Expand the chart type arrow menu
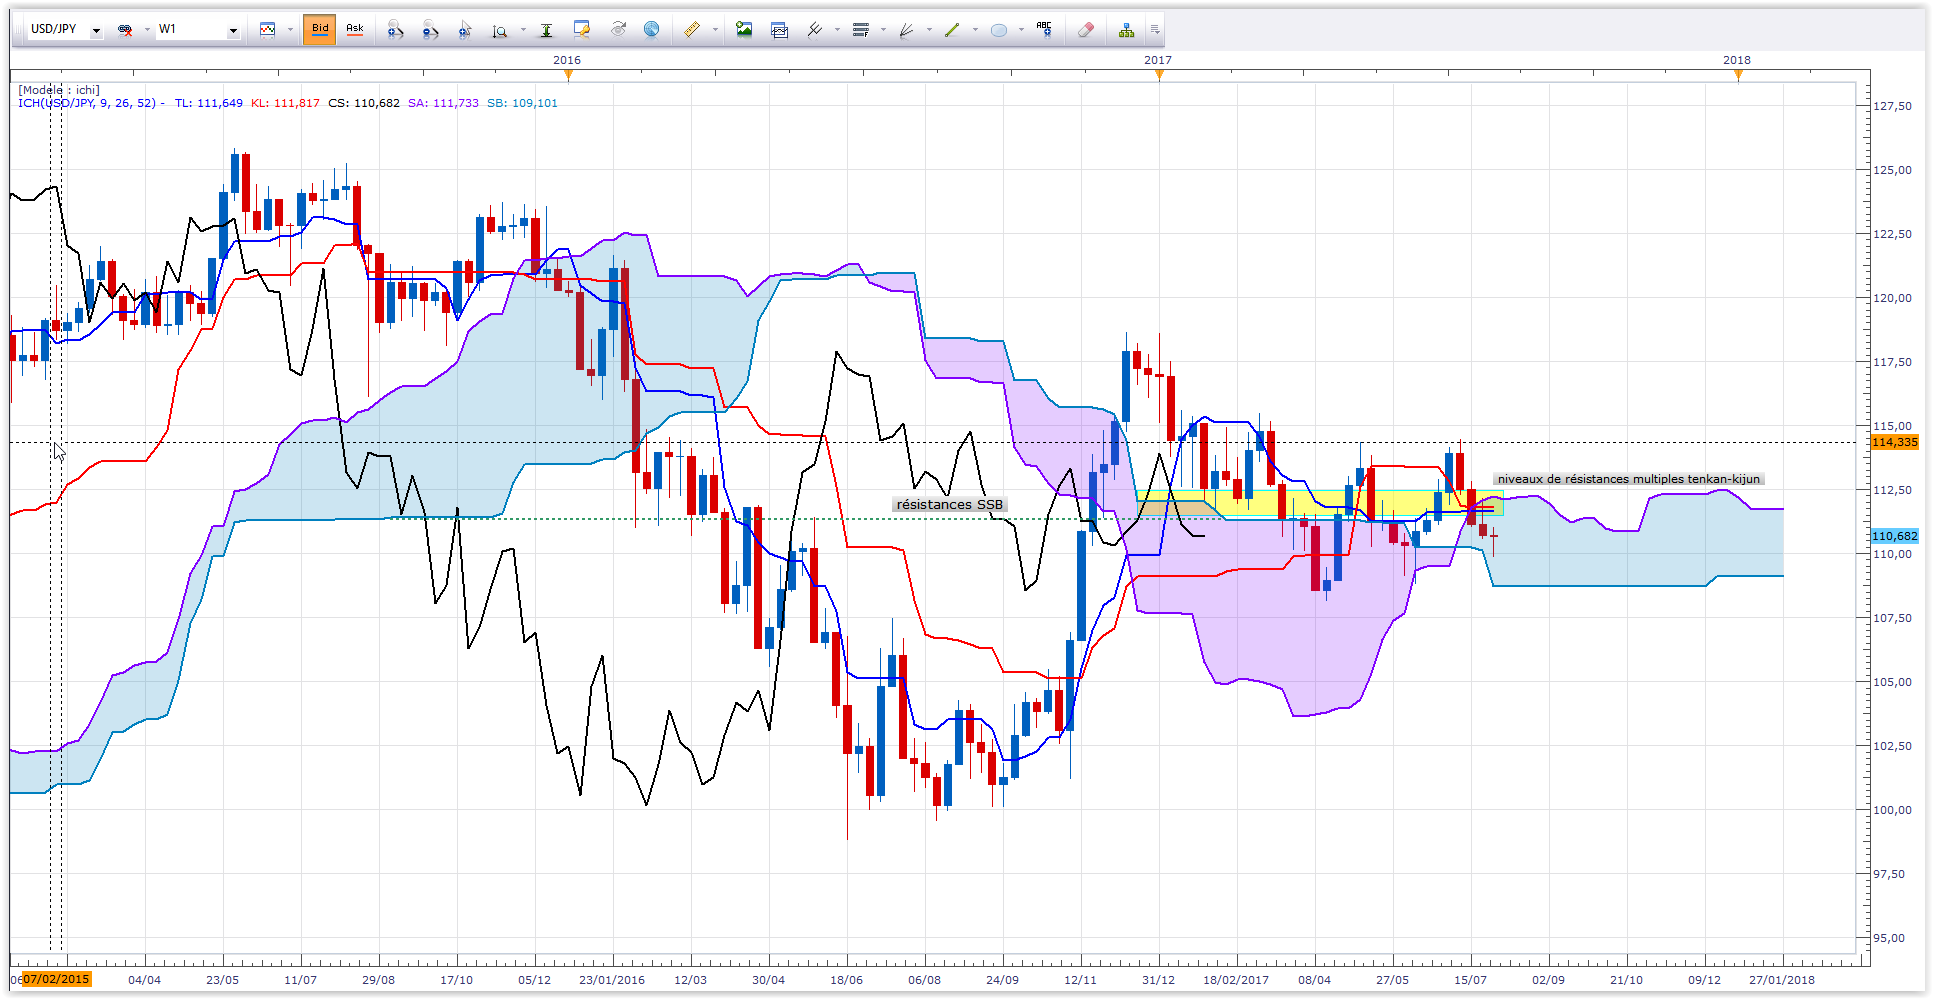This screenshot has height=999, width=1933. [x=290, y=30]
